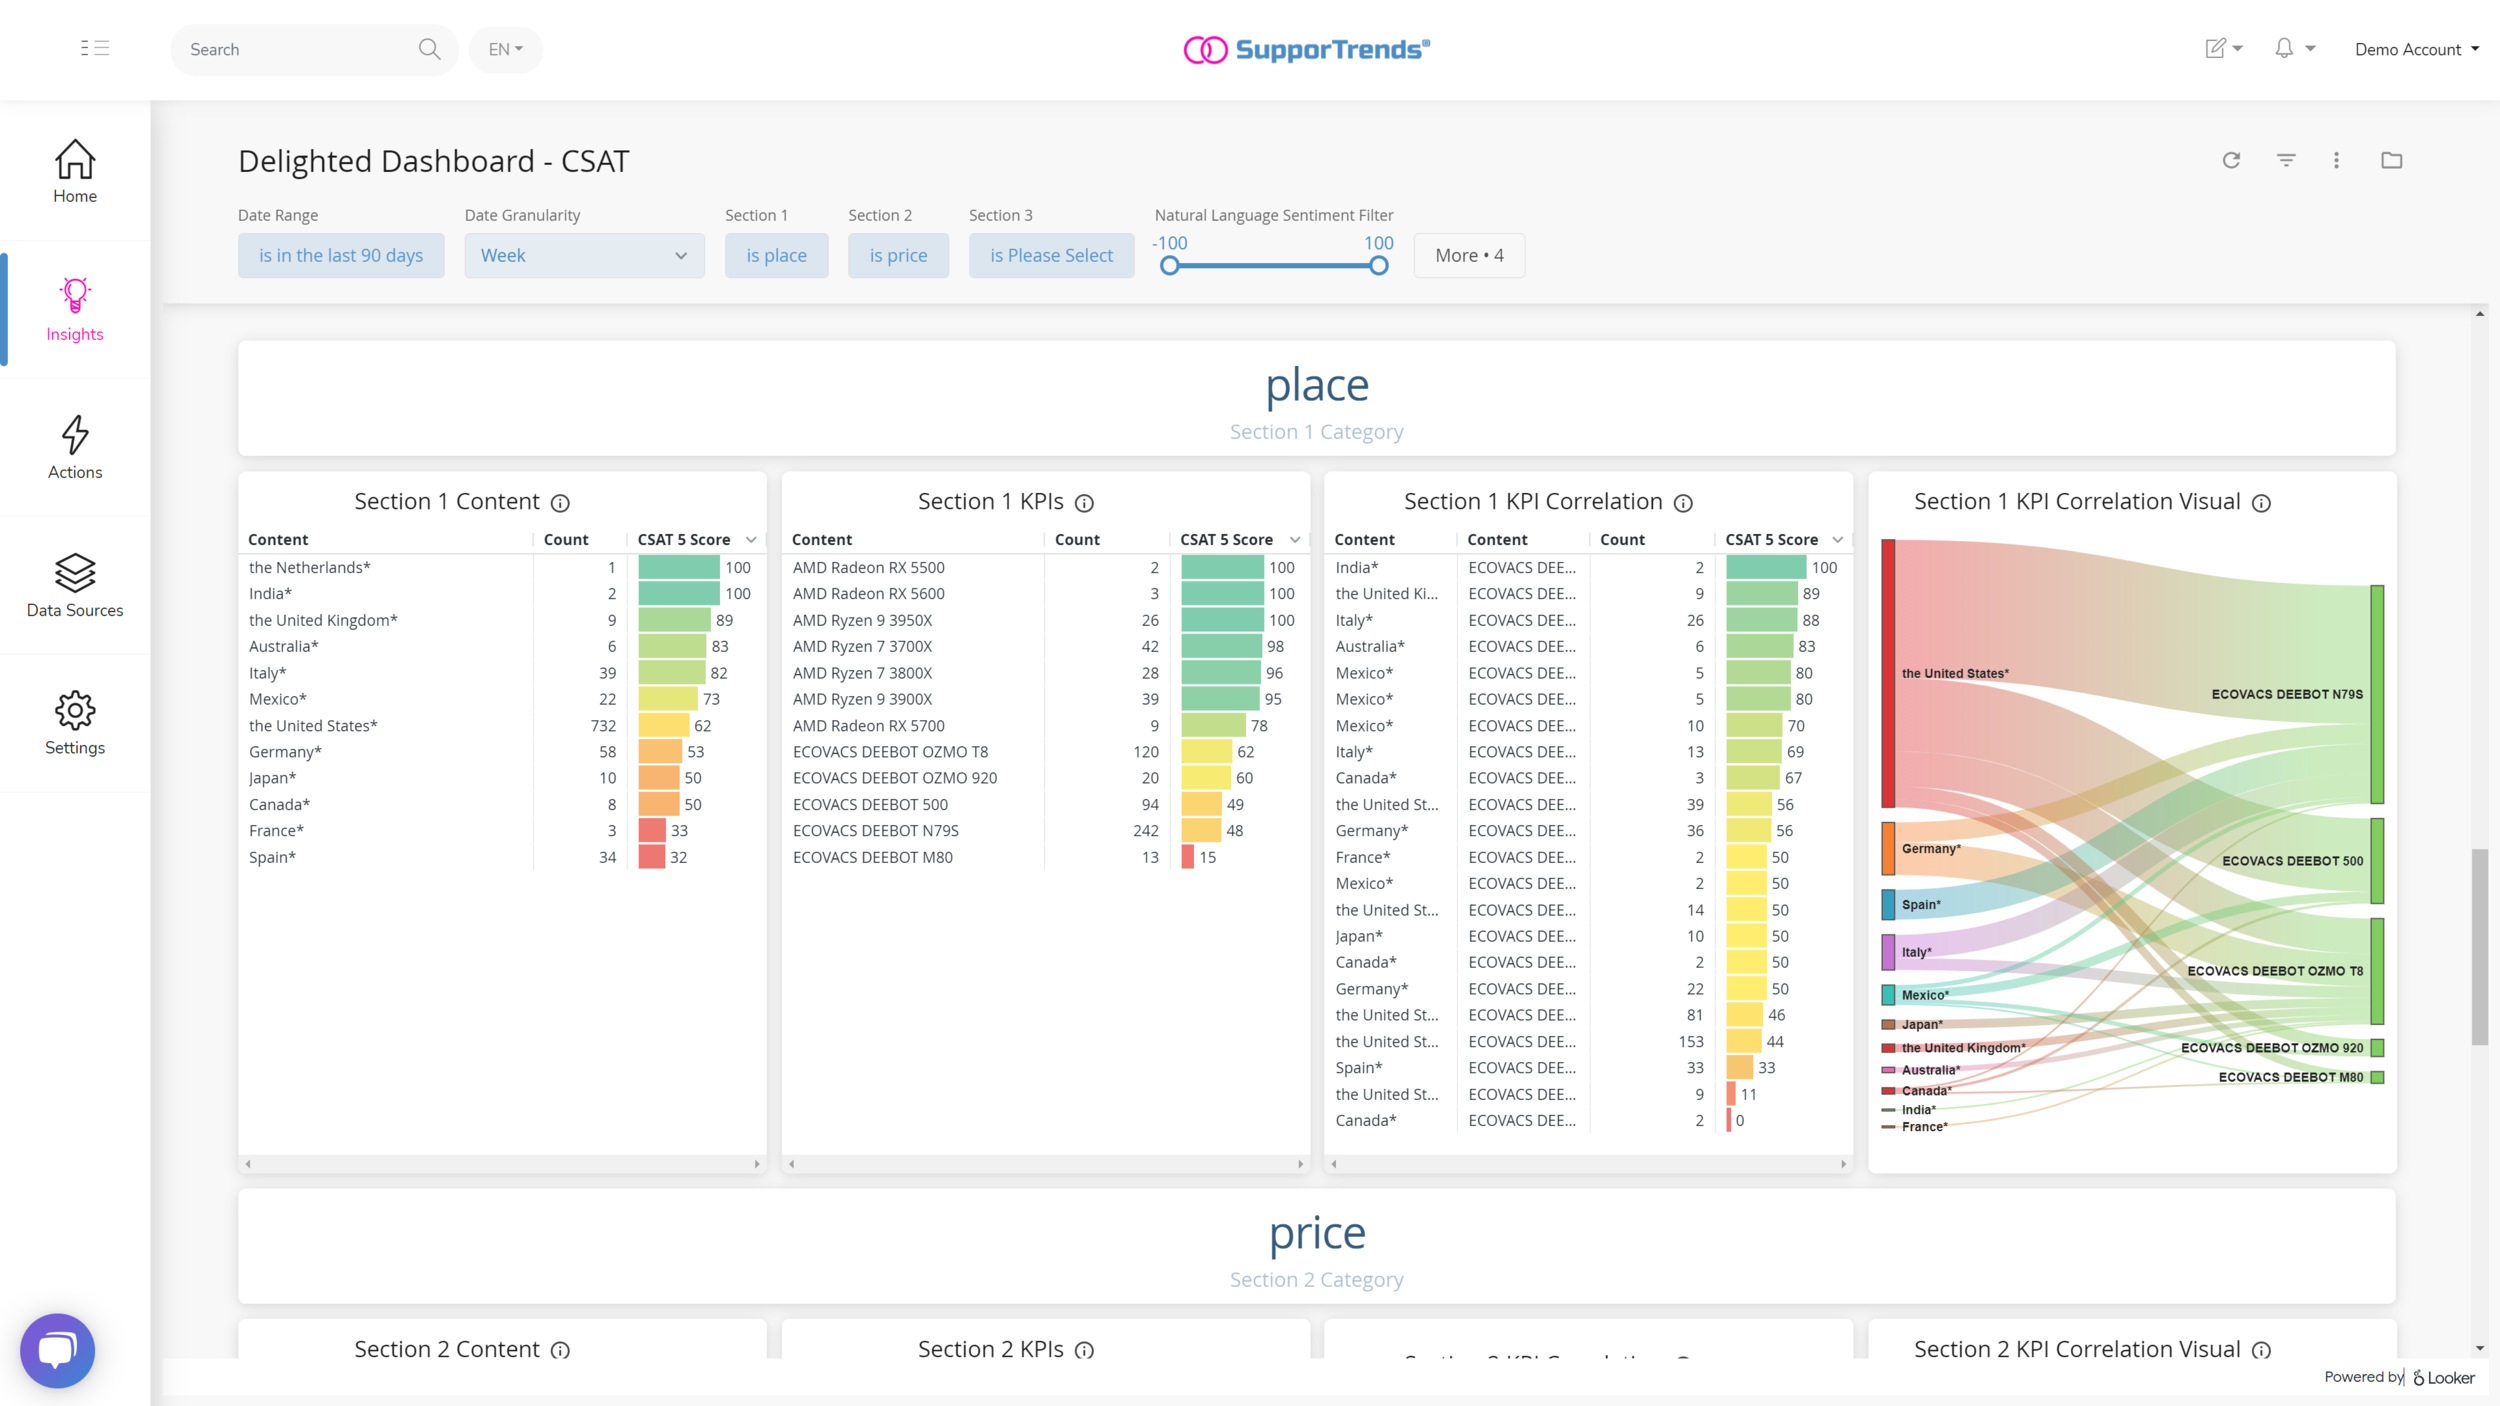Viewport: 2500px width, 1406px height.
Task: Click 'Germany*' Sankey node
Action: 1888,848
